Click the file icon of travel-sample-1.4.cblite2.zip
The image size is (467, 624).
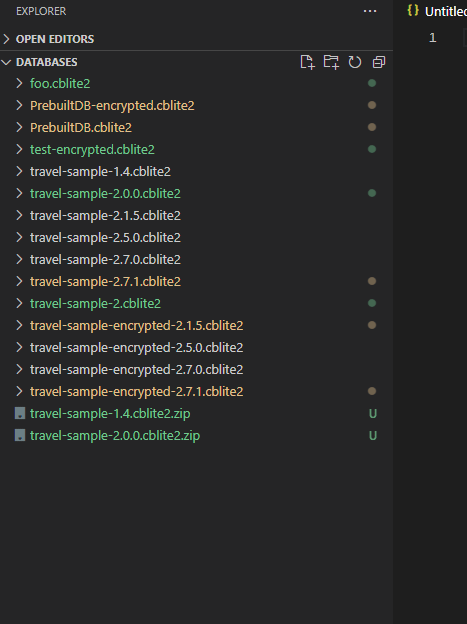pyautogui.click(x=20, y=413)
